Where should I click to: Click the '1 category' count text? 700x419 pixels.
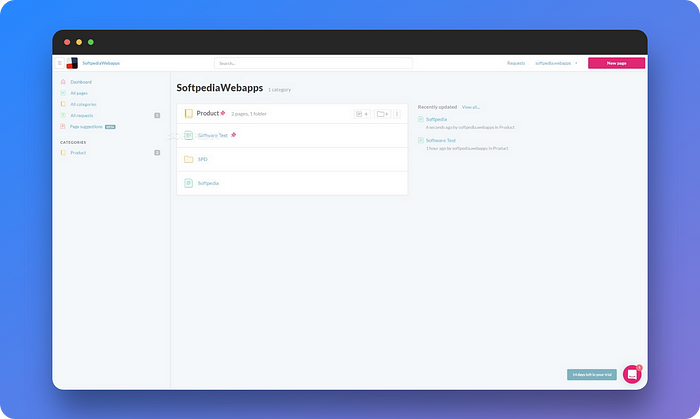(279, 90)
